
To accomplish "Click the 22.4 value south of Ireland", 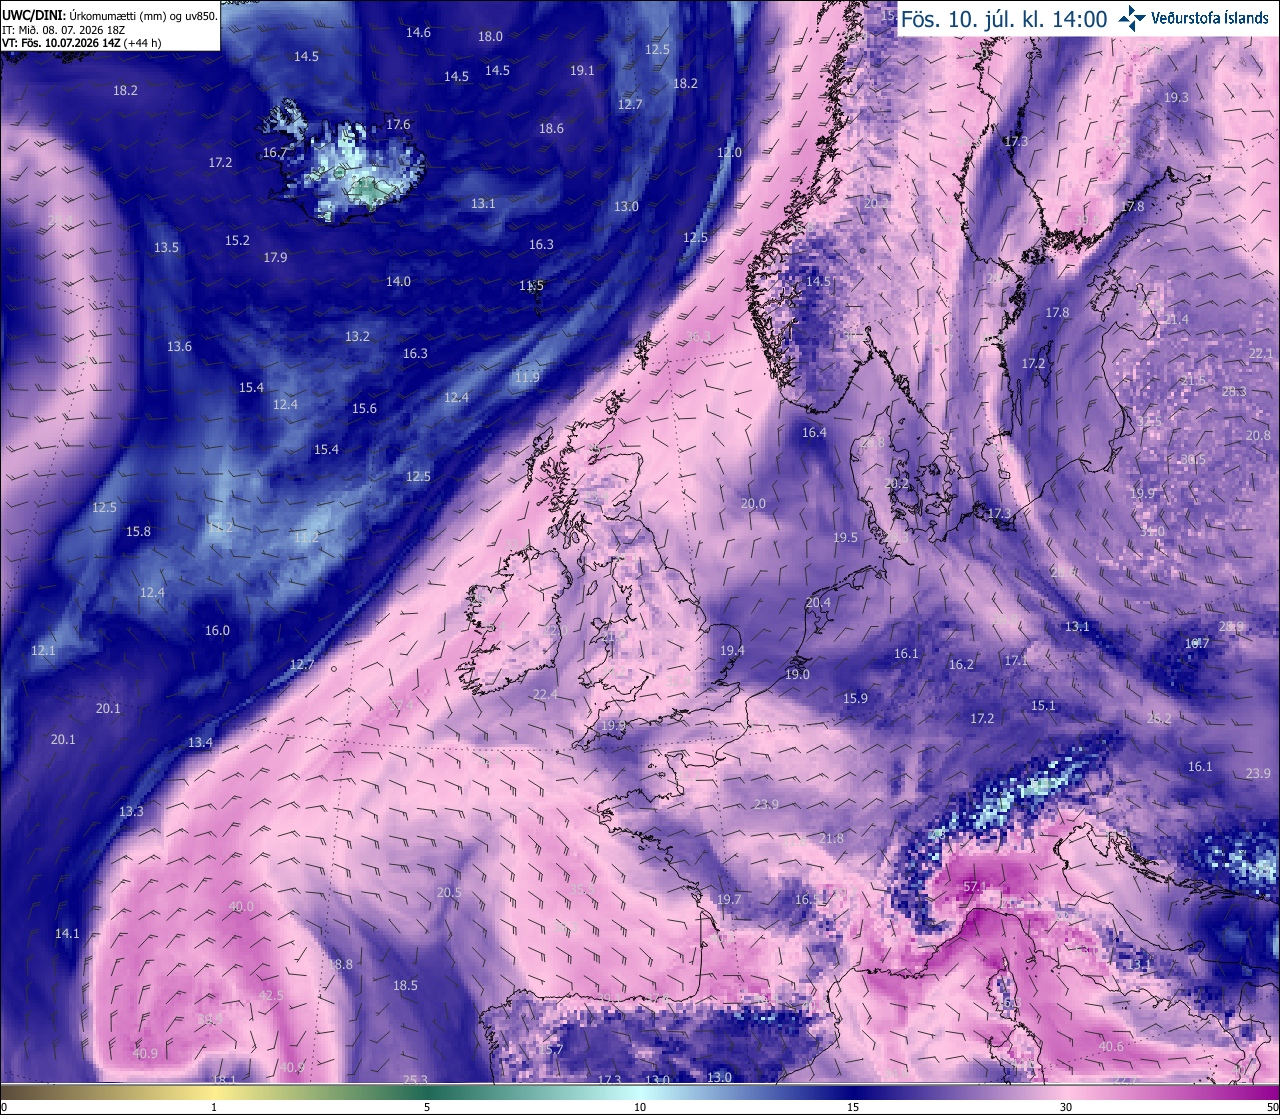I will click(x=545, y=694).
